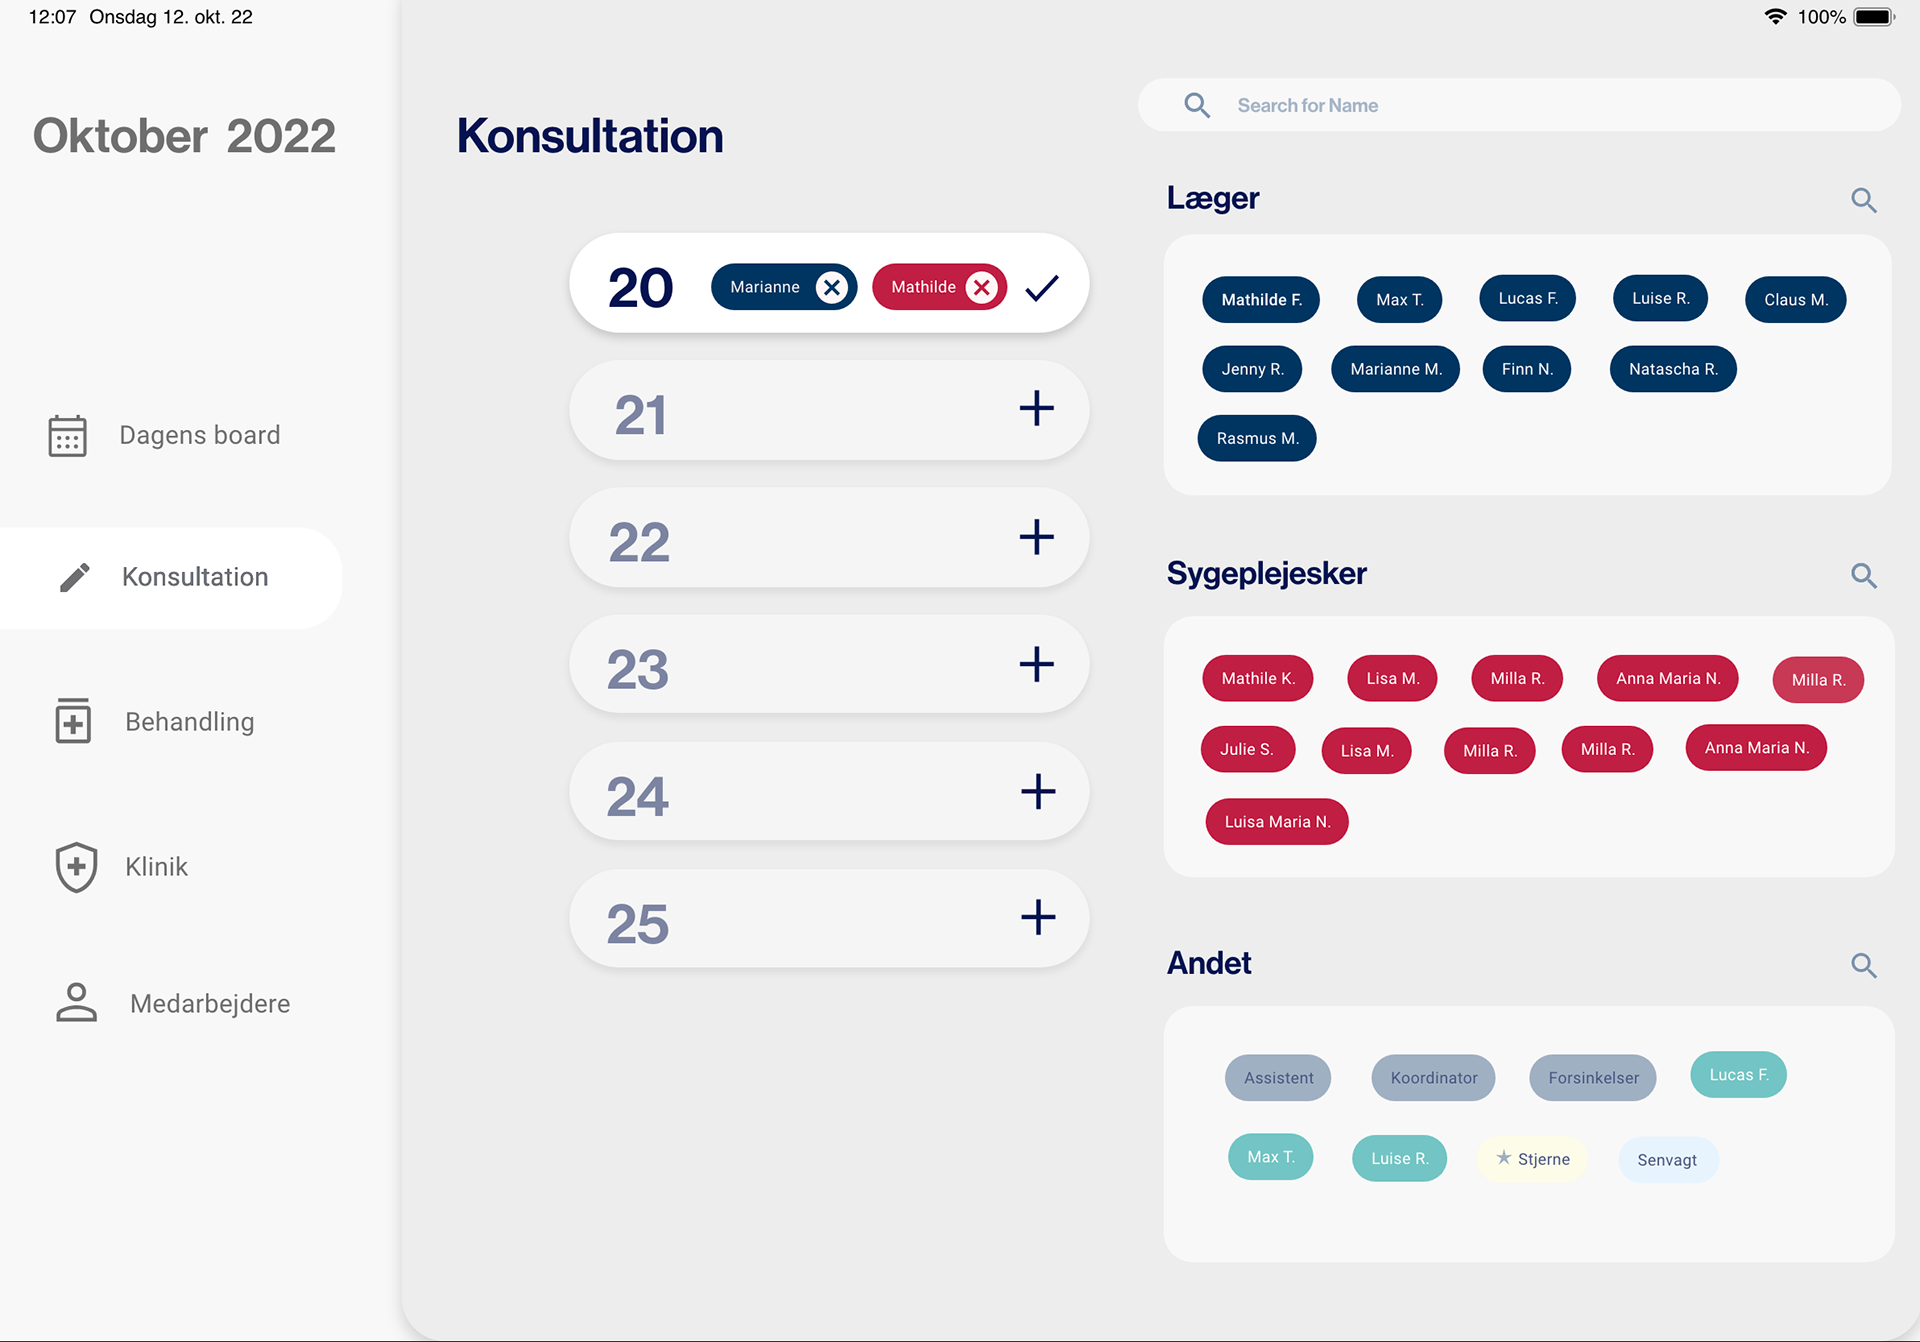
Task: Pick the Senvagt tag
Action: (x=1667, y=1160)
